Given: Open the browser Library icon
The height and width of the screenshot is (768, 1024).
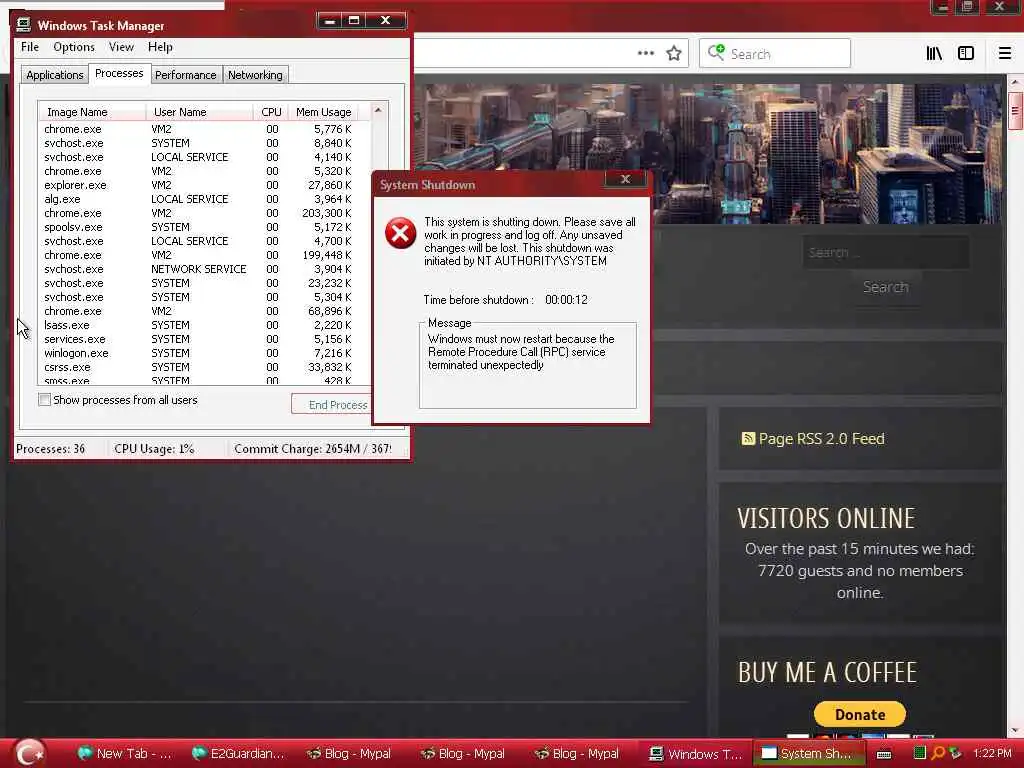Looking at the screenshot, I should click(x=934, y=54).
